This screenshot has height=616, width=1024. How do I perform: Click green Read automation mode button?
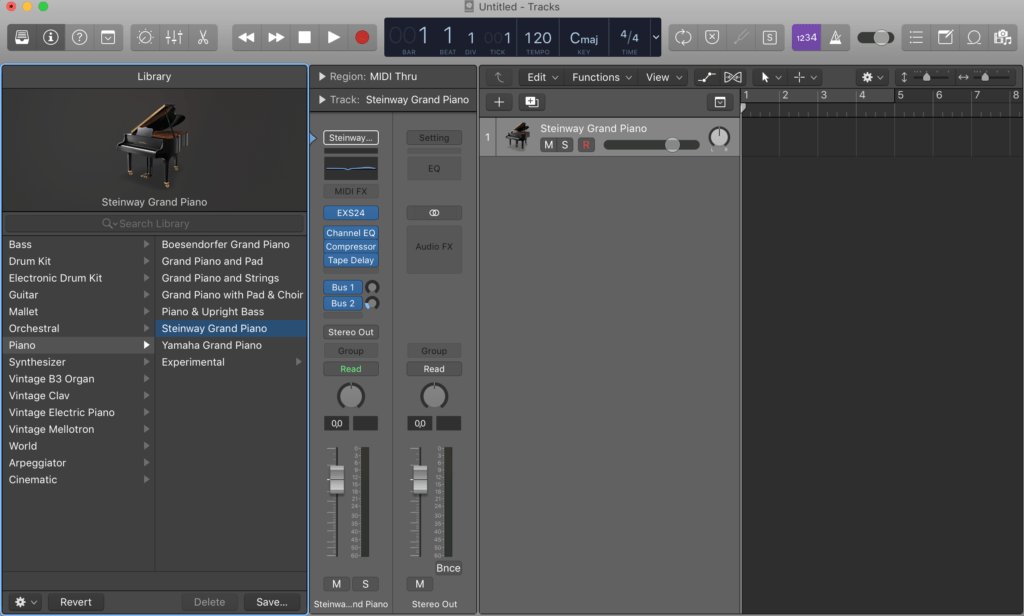click(x=351, y=369)
